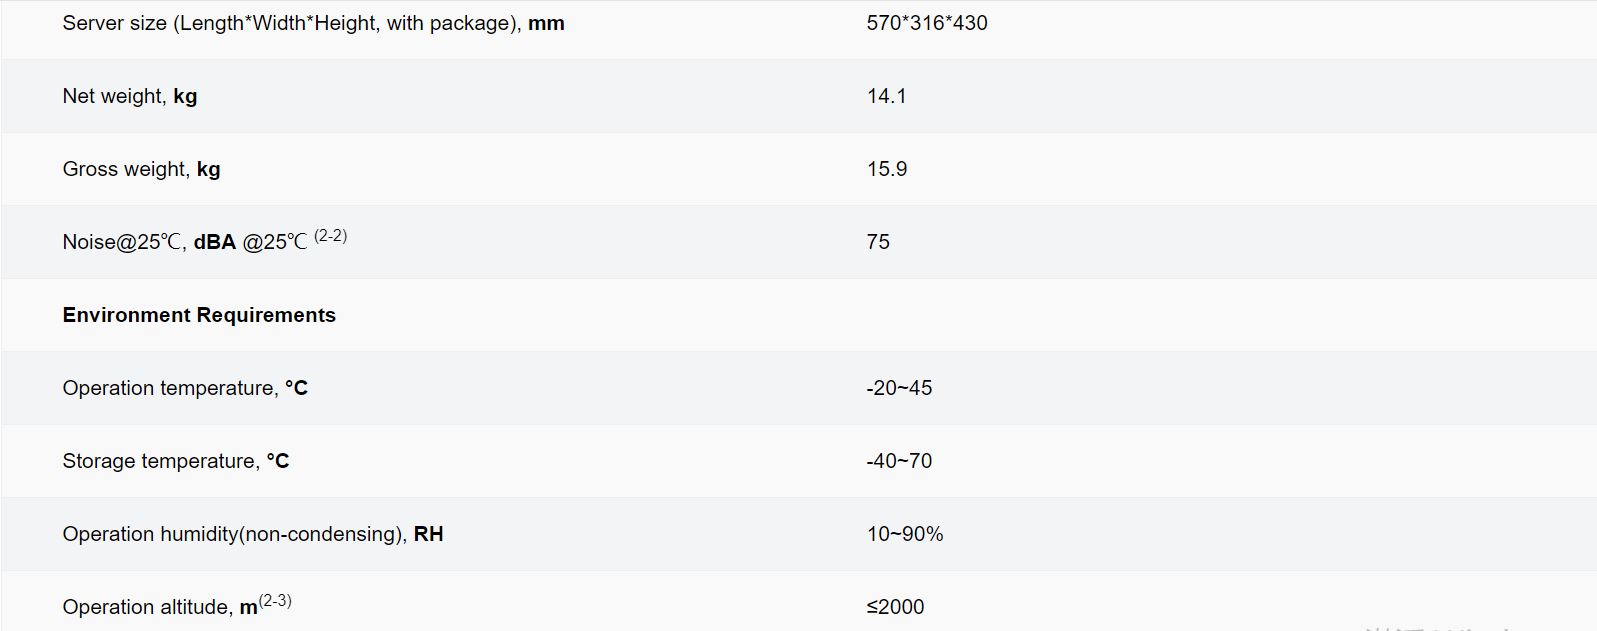Select the -20~45 temperature value

899,388
